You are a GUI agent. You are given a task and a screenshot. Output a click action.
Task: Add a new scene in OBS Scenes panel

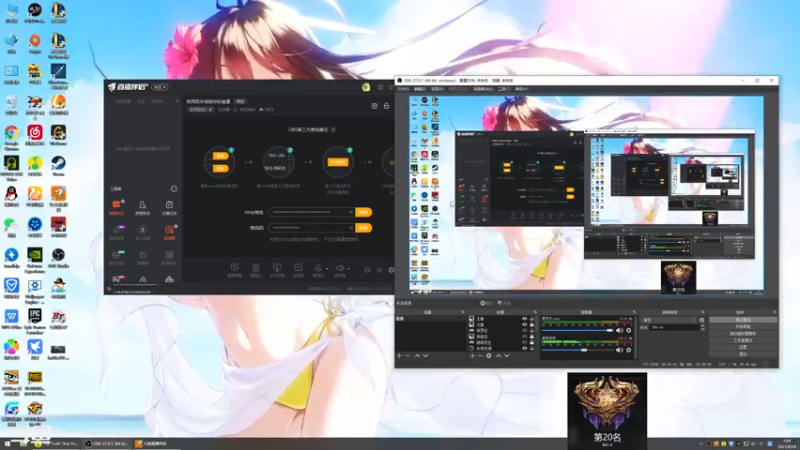coord(399,356)
